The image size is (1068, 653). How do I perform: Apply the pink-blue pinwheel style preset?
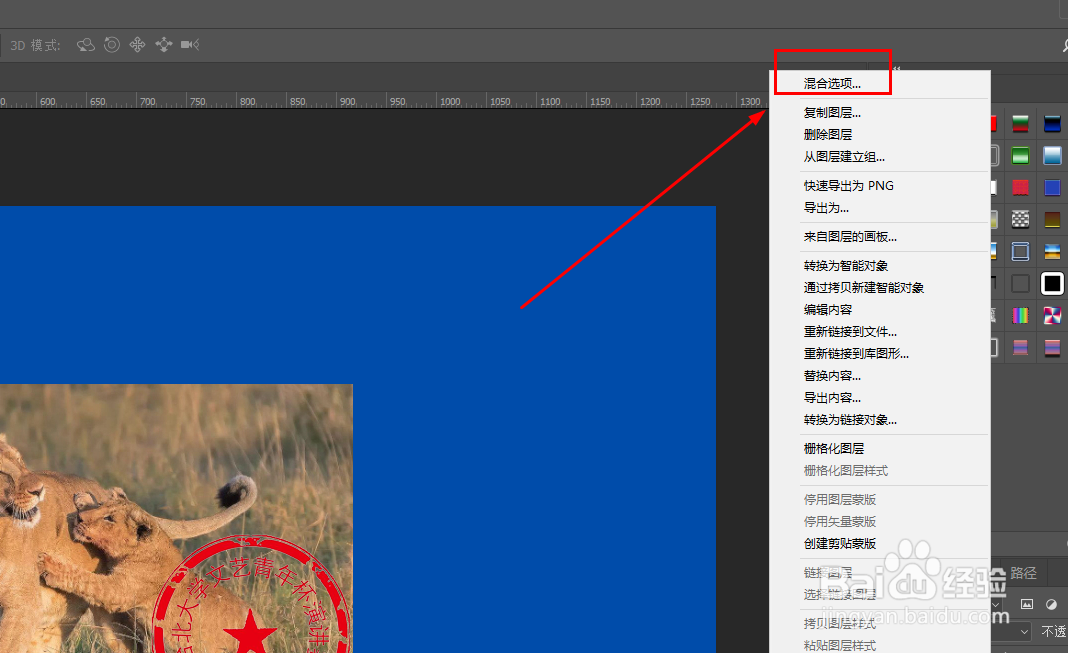click(x=1052, y=315)
